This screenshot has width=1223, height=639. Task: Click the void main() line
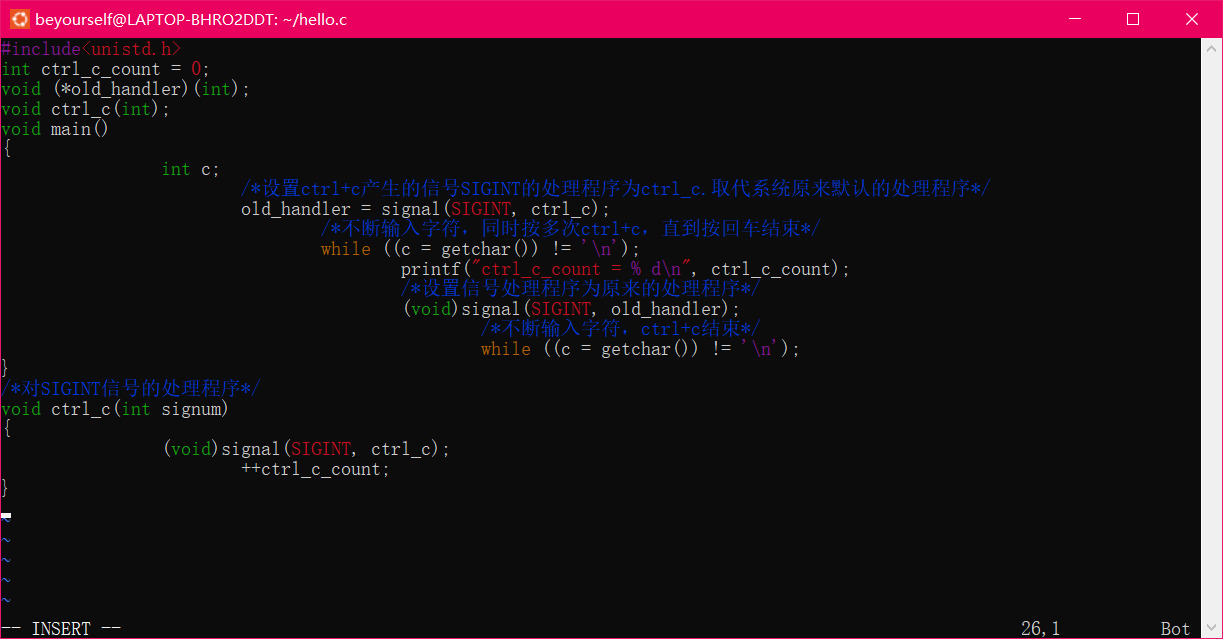55,128
